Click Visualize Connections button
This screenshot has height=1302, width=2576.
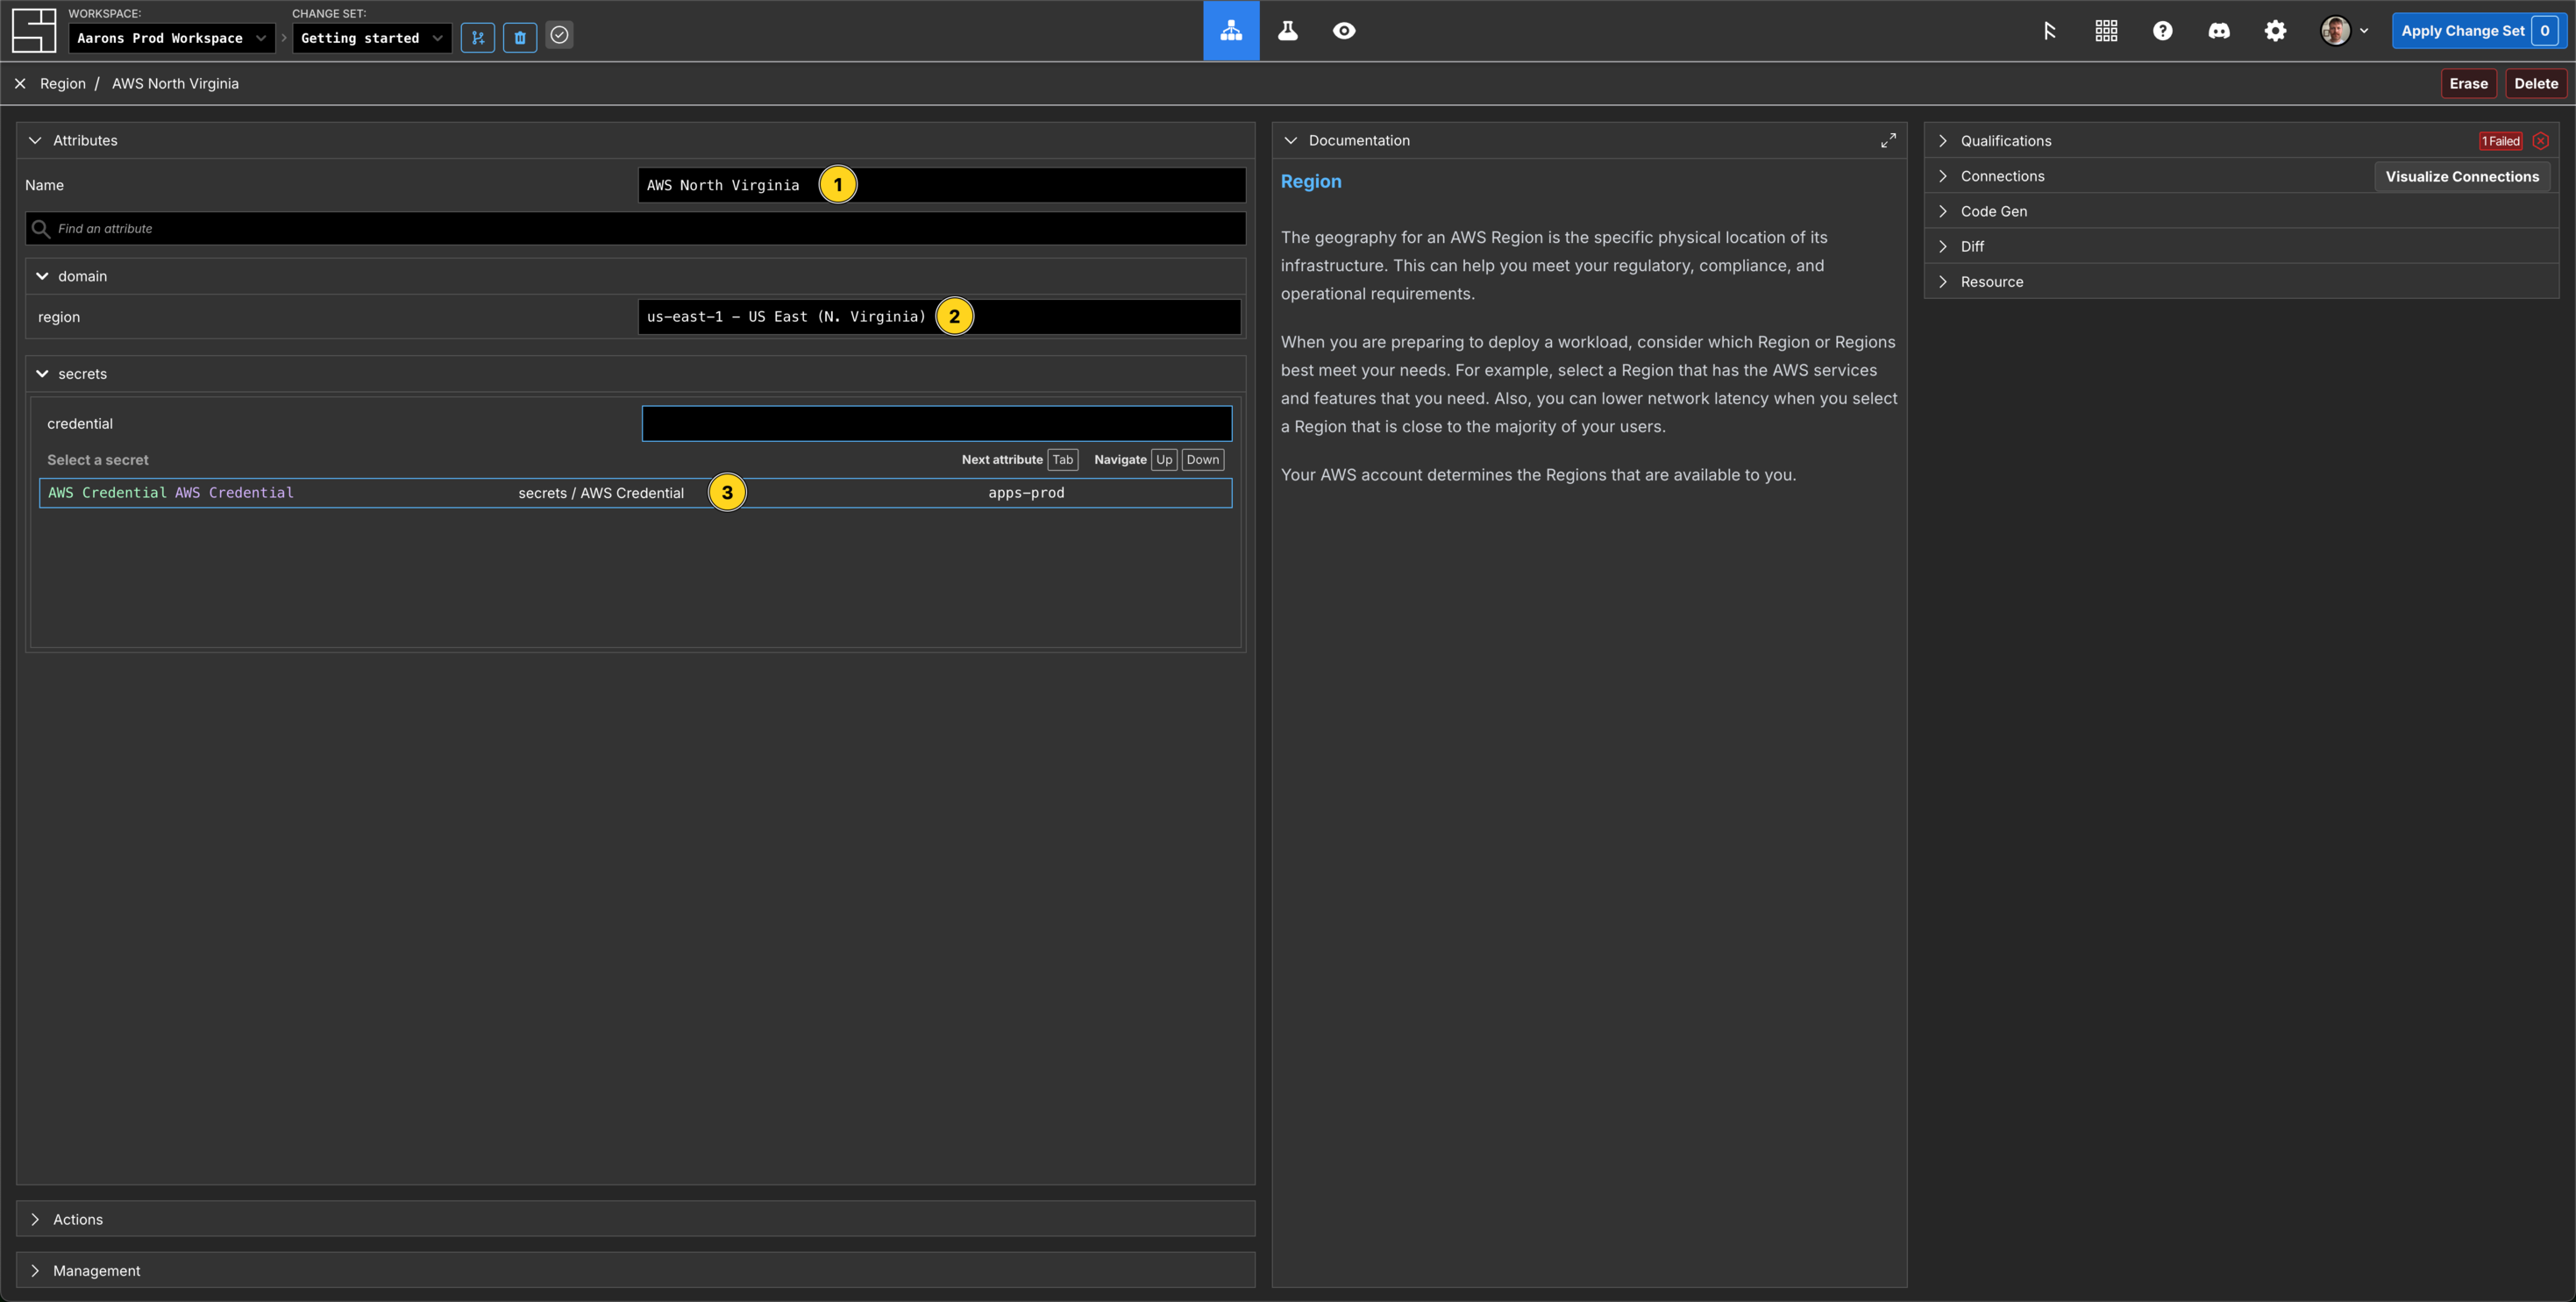(x=2462, y=177)
